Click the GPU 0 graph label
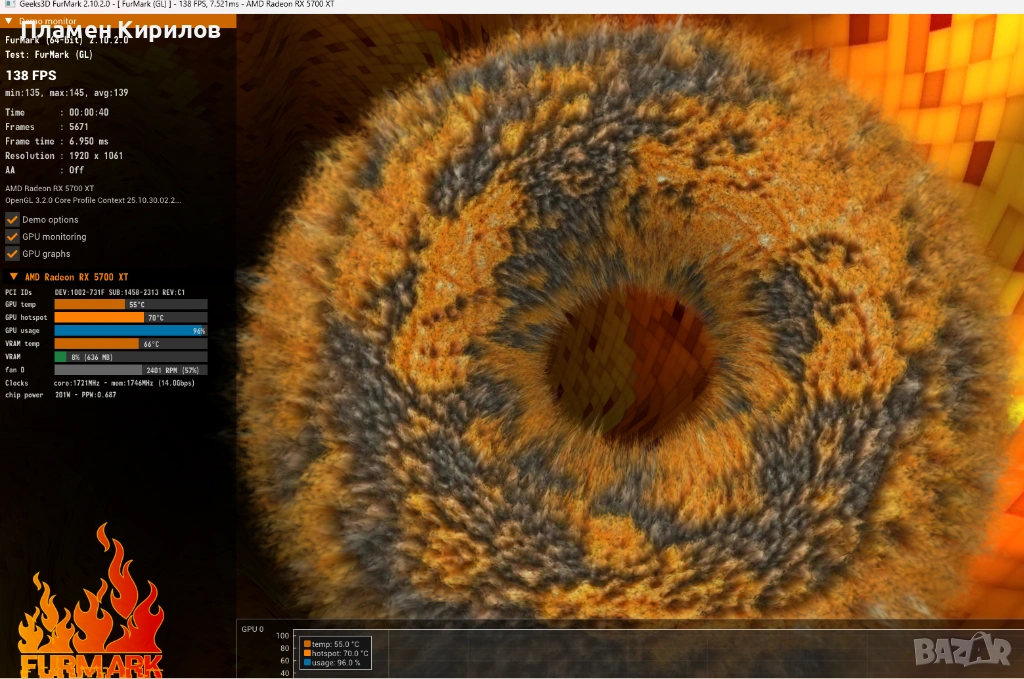Image resolution: width=1024 pixels, height=679 pixels. tap(252, 629)
